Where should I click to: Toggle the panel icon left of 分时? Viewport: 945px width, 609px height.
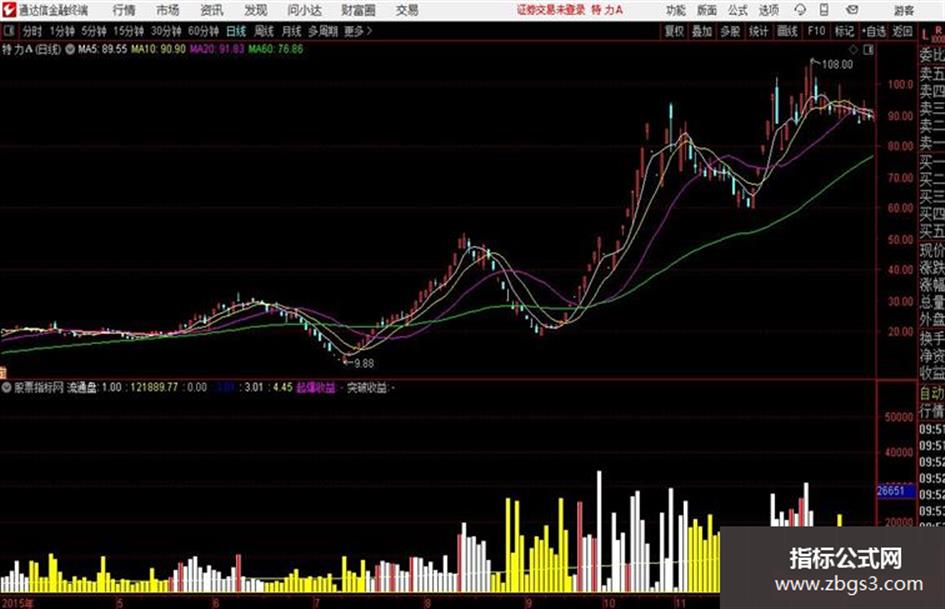[x=9, y=30]
